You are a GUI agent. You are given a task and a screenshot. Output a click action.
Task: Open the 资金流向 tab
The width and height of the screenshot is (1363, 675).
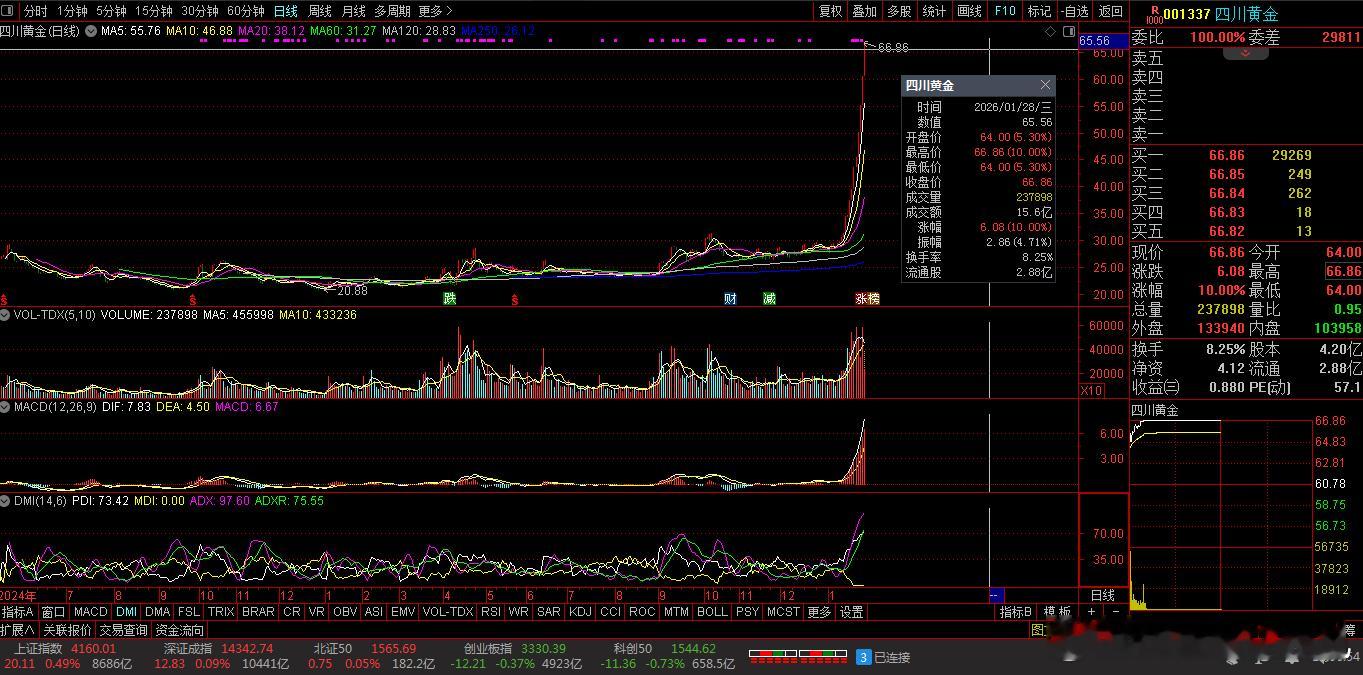tap(180, 630)
